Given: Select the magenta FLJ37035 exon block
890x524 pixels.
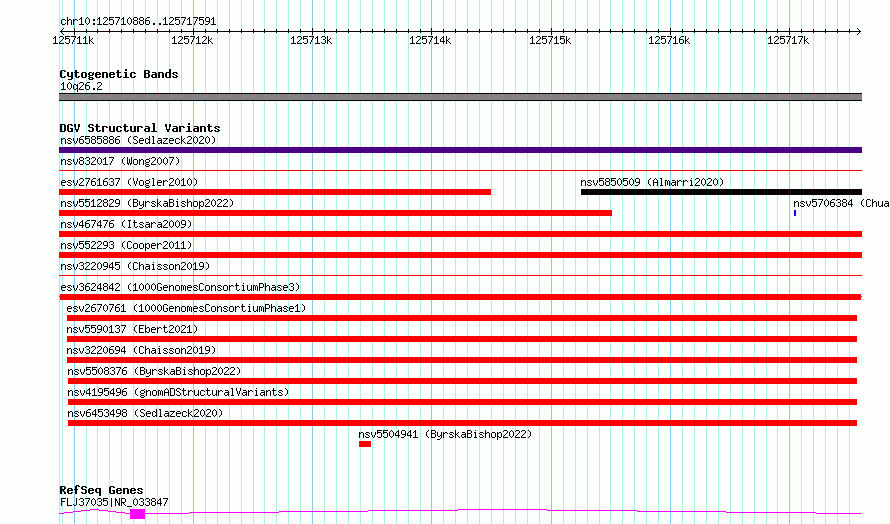Looking at the screenshot, I should [137, 514].
